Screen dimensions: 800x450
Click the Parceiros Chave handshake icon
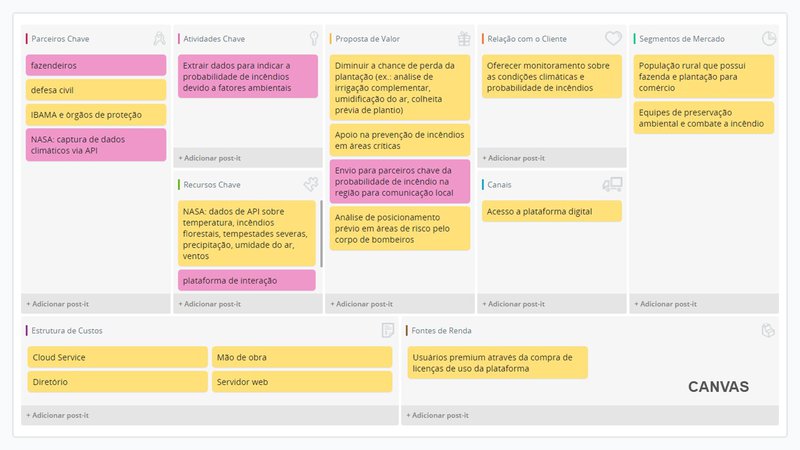pos(159,39)
